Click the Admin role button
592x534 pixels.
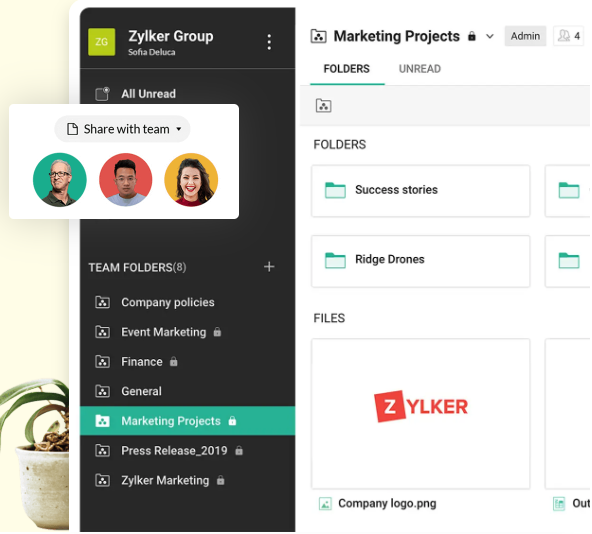[525, 36]
